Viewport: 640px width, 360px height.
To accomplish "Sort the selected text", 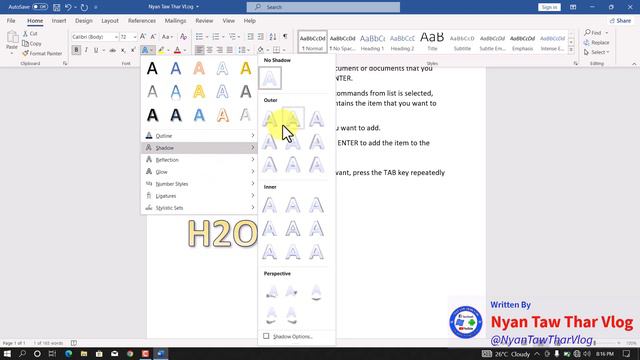I will (x=273, y=37).
